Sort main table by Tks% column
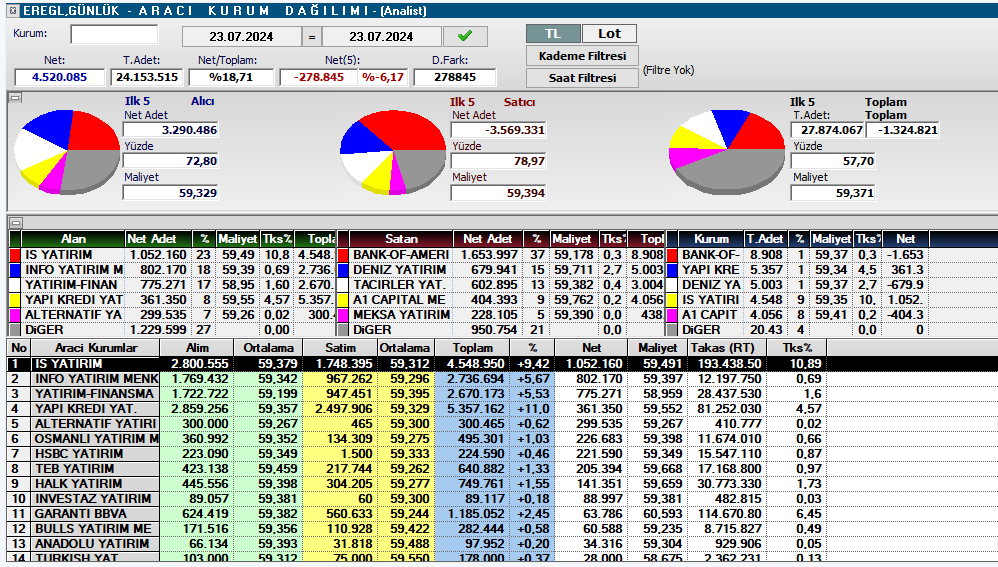This screenshot has width=998, height=567. click(797, 347)
